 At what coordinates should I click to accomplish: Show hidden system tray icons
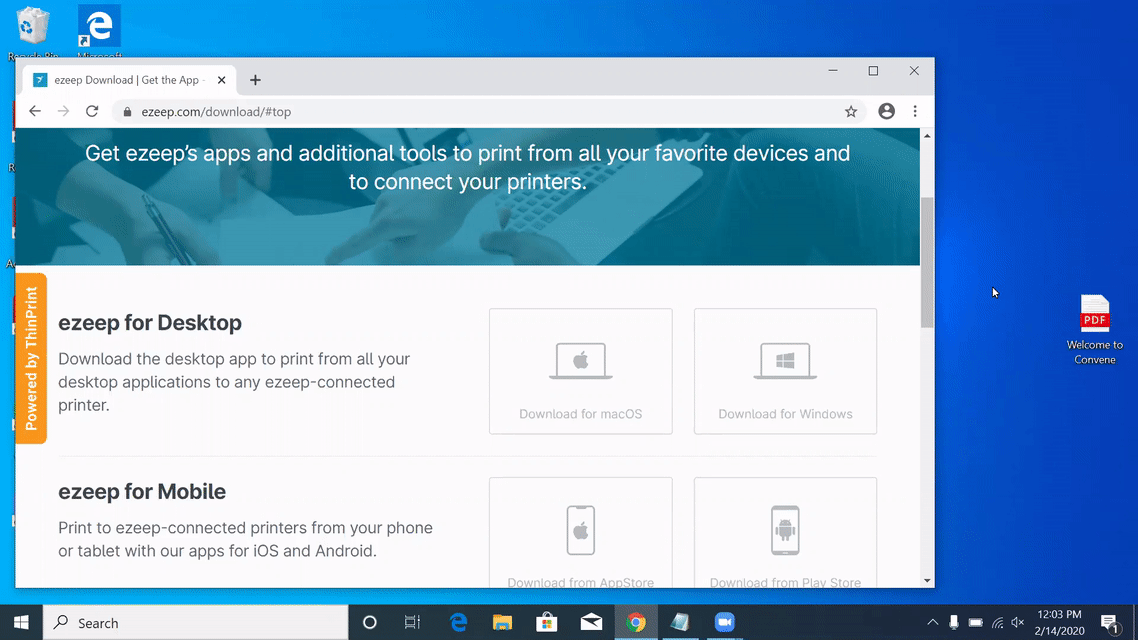click(933, 623)
